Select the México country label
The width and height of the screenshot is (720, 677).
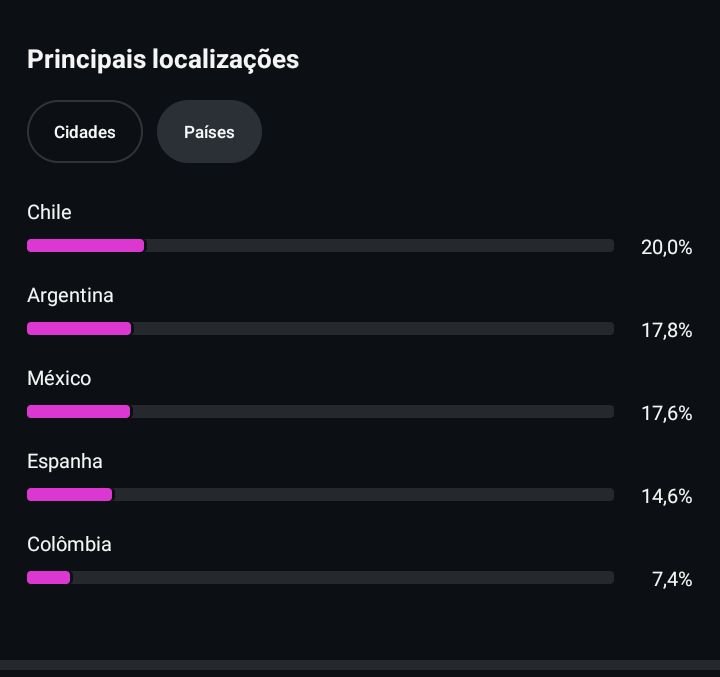coord(59,378)
